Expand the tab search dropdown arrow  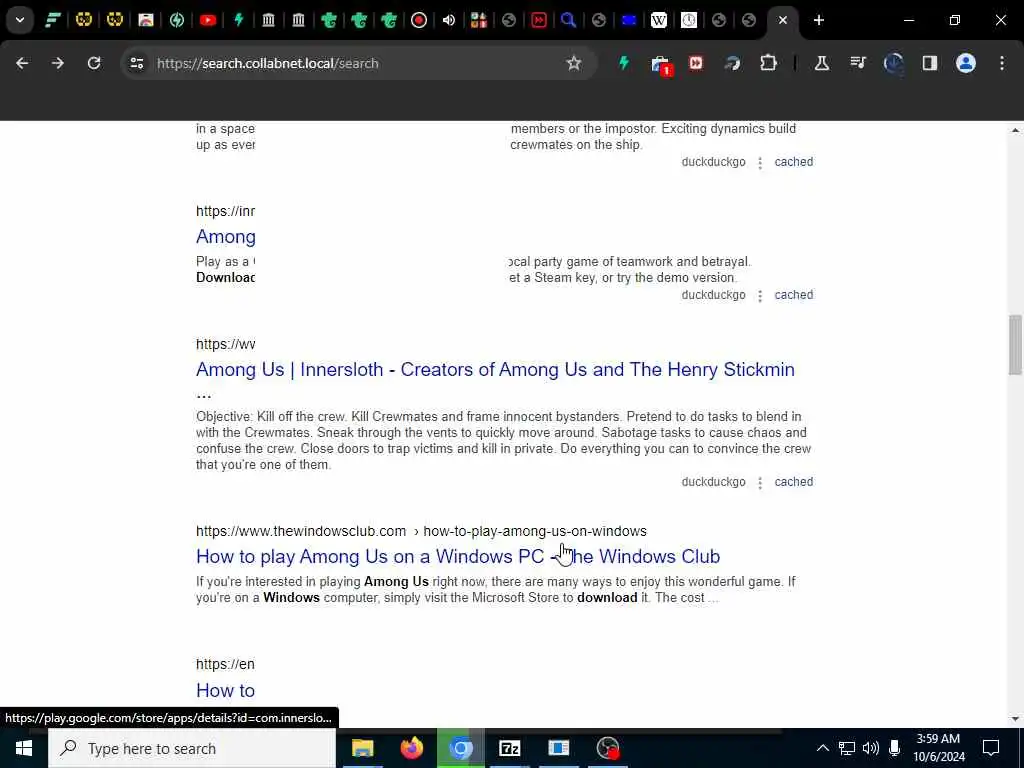coord(20,20)
